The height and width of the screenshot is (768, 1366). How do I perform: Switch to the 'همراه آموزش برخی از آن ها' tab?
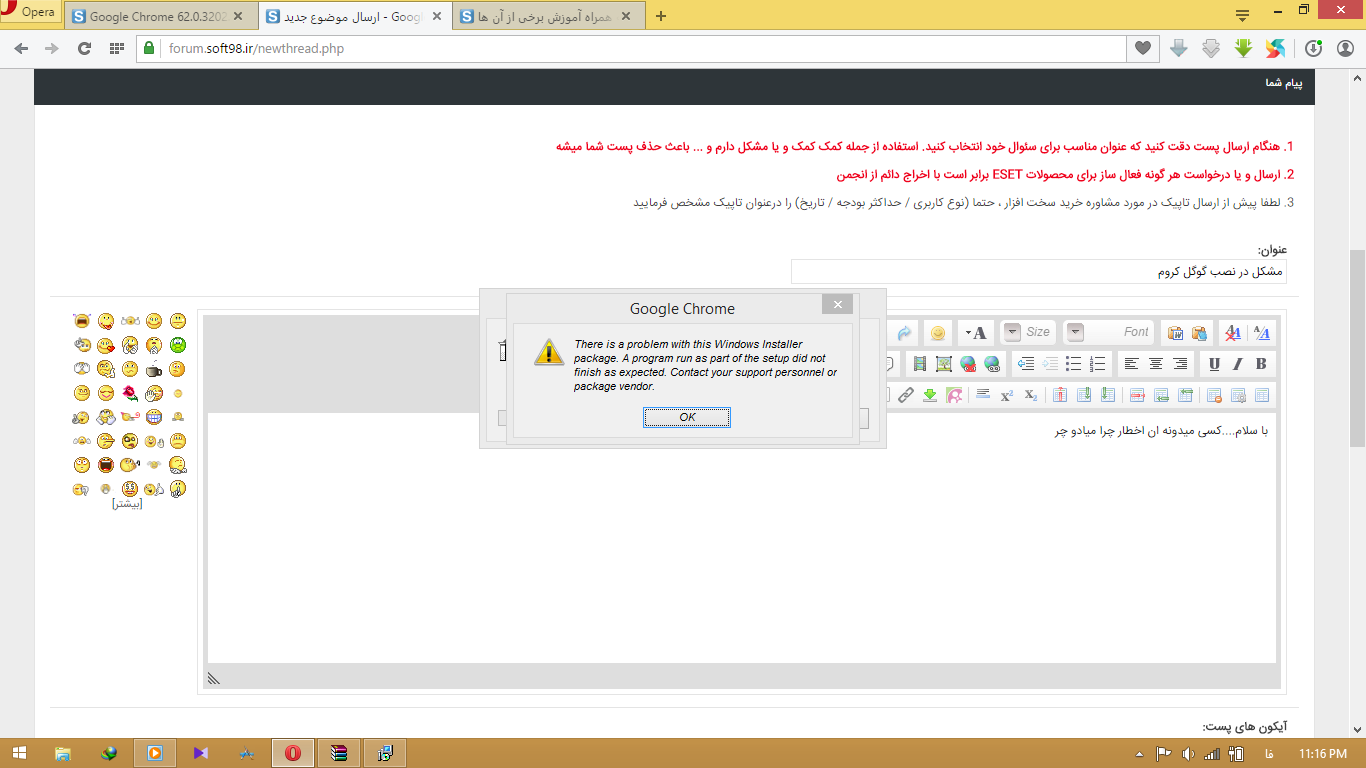[547, 17]
